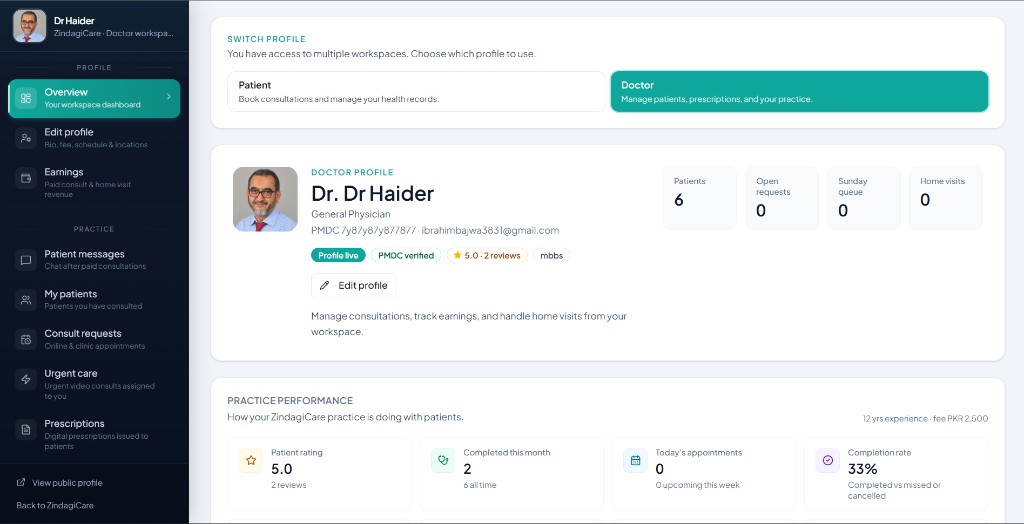Click the Consult requests calendar icon
Viewport: 1024px width, 524px height.
pos(26,339)
